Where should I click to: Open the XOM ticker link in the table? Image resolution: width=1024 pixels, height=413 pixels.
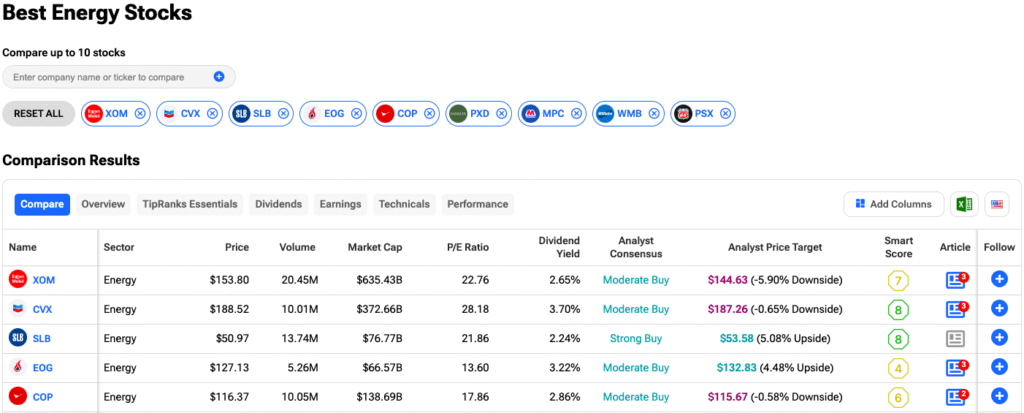[x=44, y=280]
